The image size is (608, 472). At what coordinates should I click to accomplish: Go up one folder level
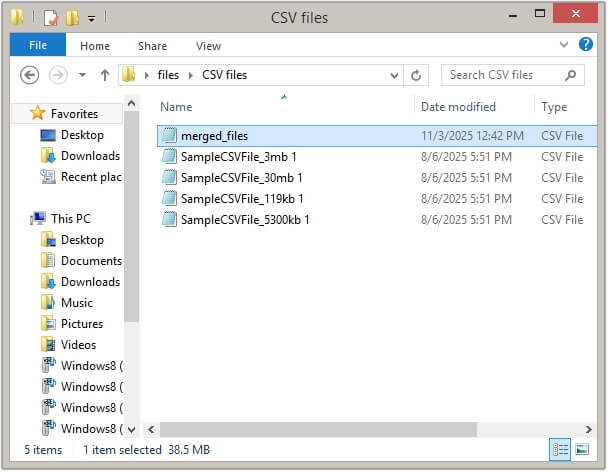click(x=105, y=75)
